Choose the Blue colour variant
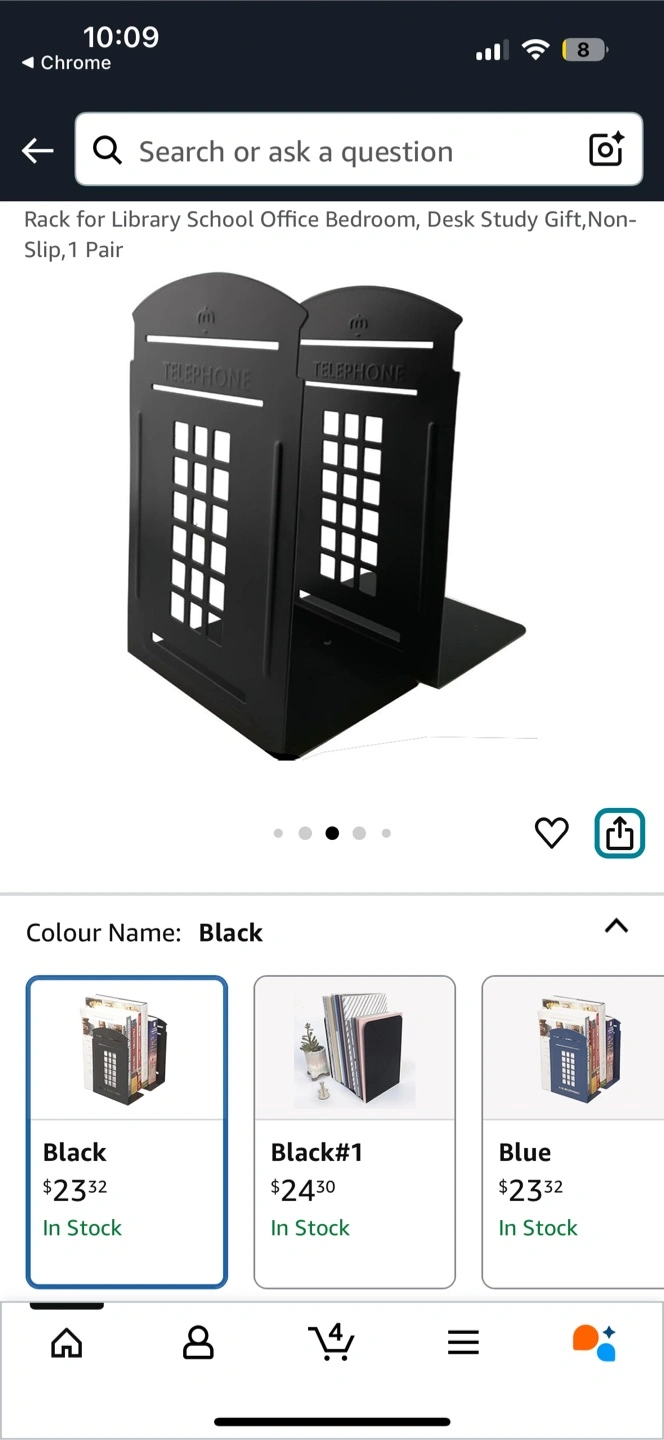 (573, 1132)
